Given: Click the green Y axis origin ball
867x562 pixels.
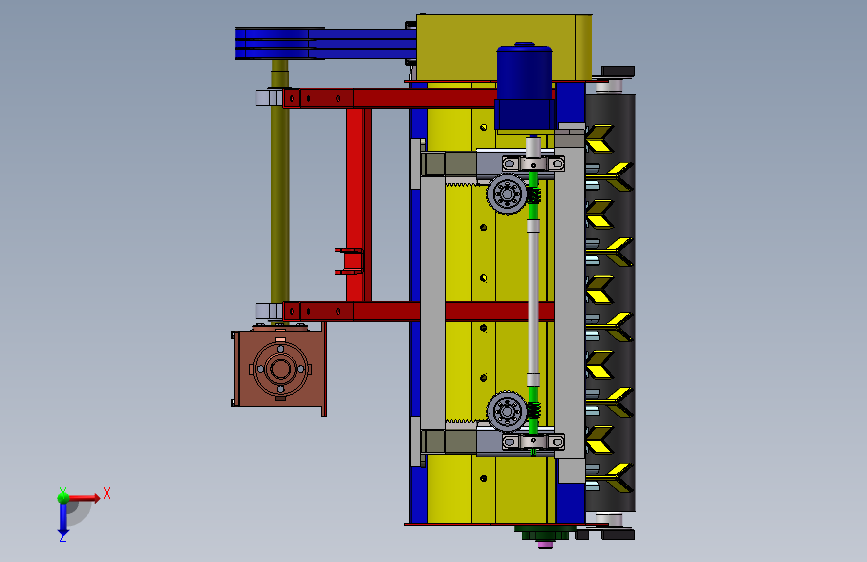Looking at the screenshot, I should tap(63, 497).
